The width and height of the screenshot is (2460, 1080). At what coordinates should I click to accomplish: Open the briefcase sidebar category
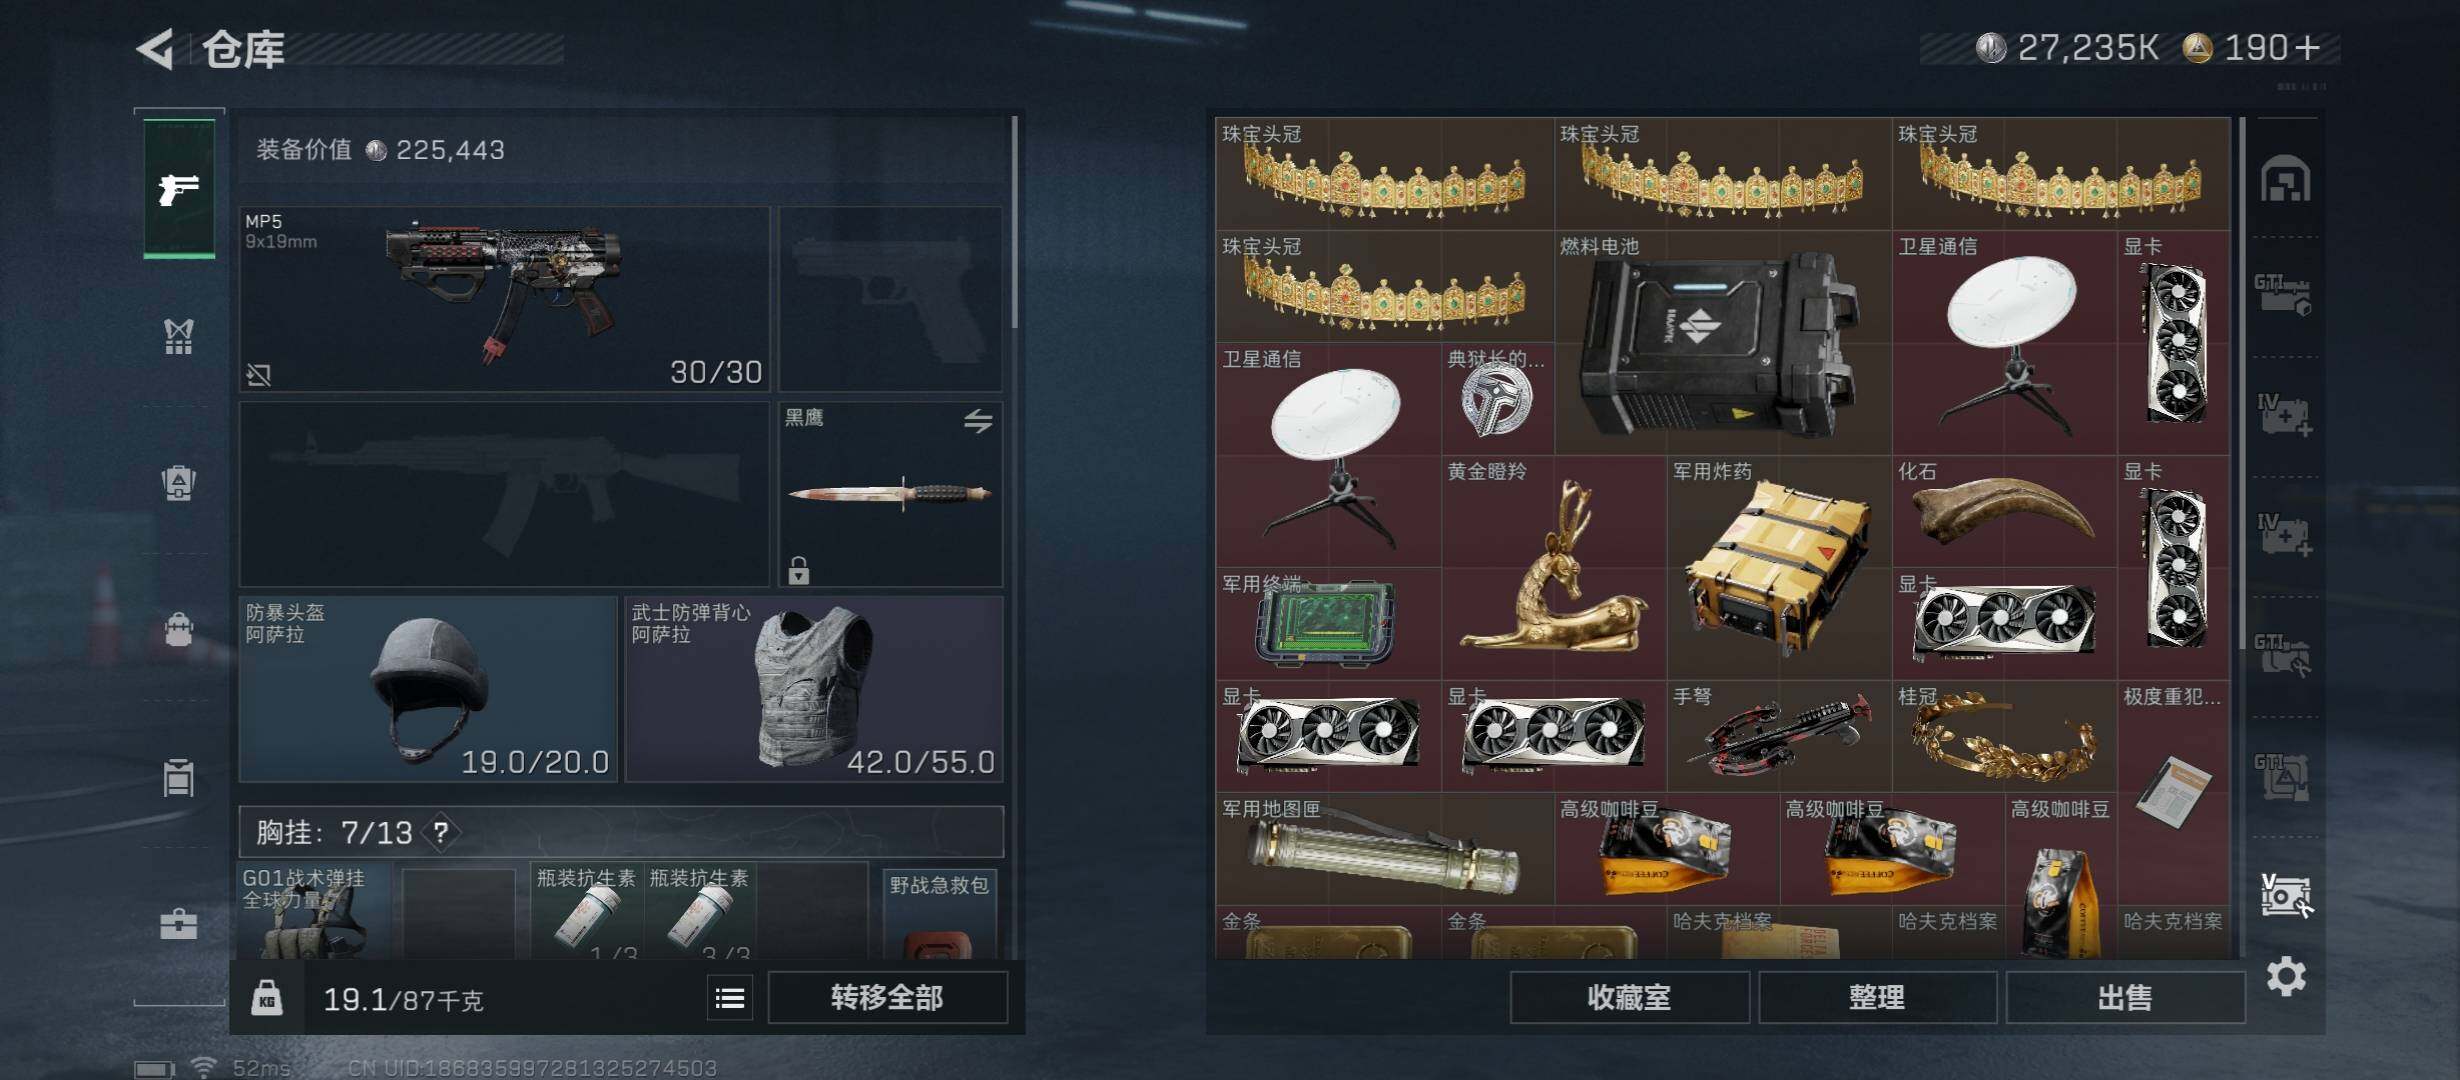click(178, 922)
